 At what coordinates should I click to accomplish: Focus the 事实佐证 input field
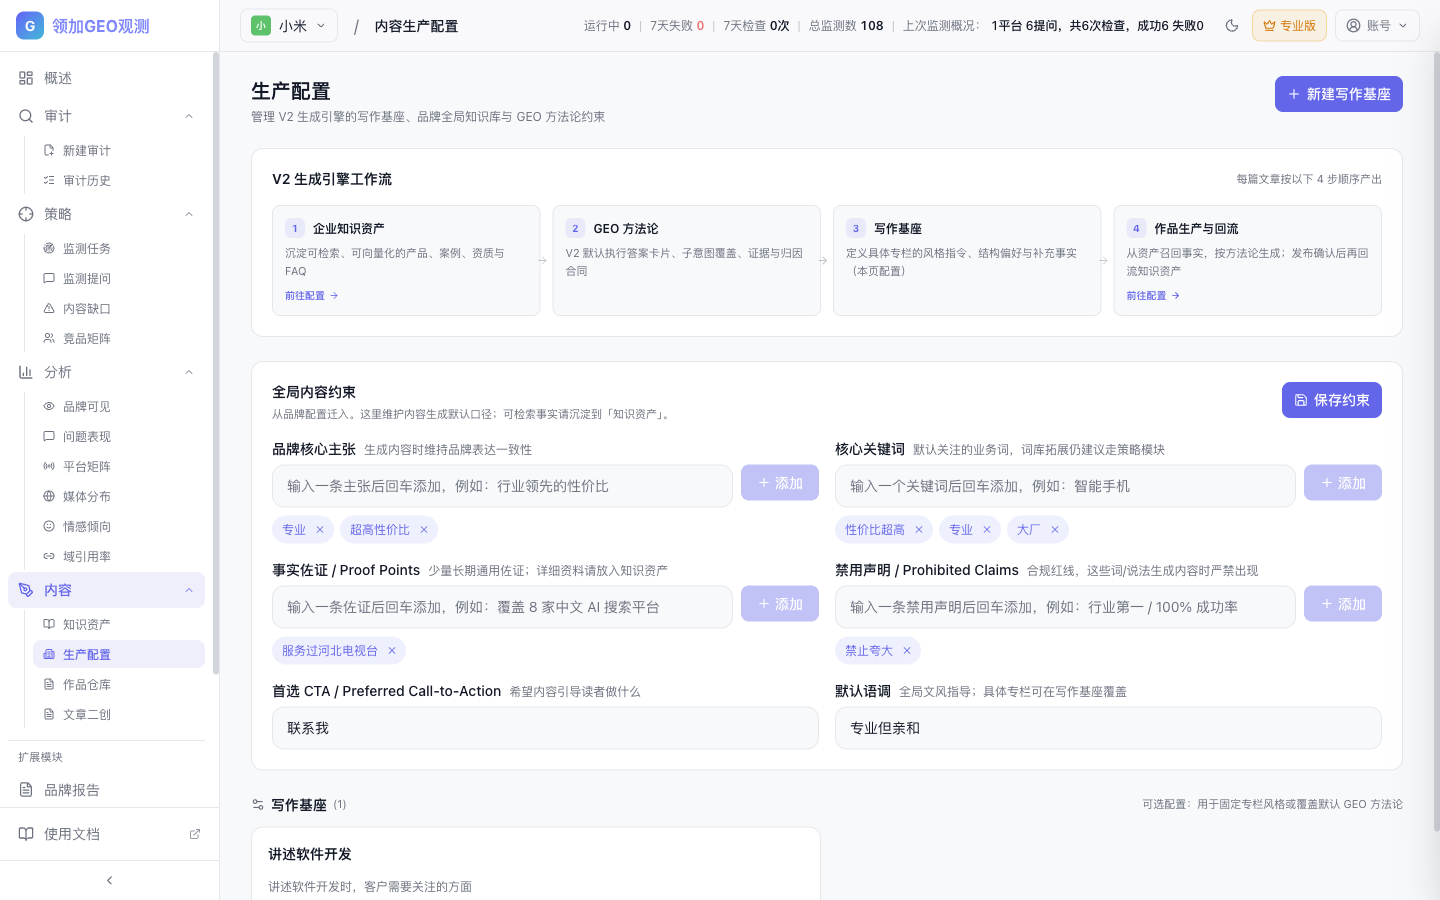(502, 607)
